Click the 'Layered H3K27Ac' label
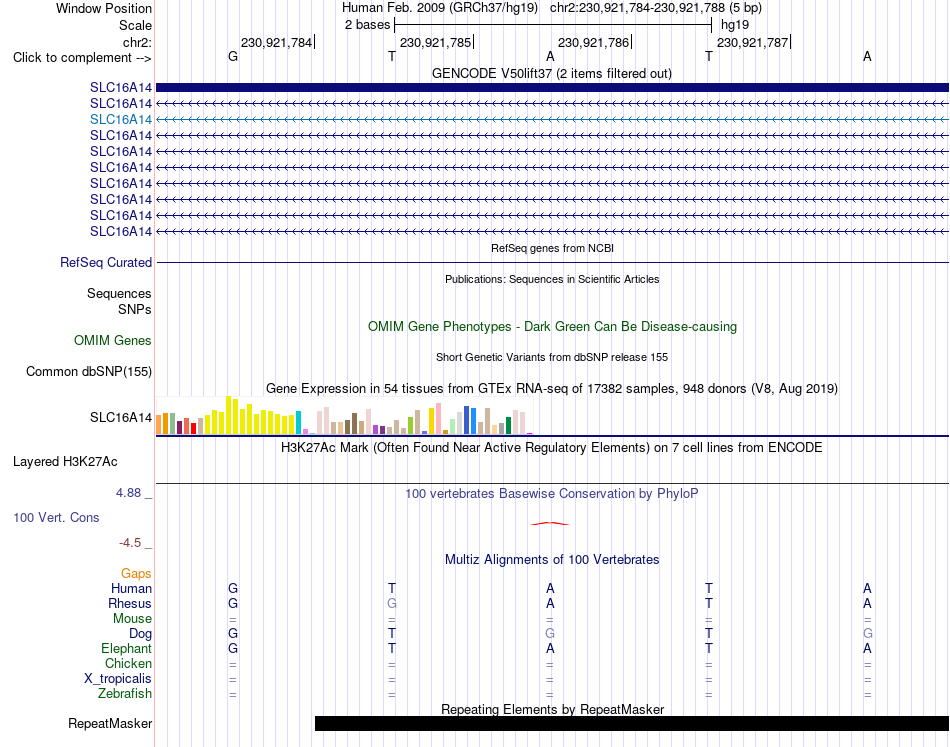Screen dimensions: 950x747 tap(65, 462)
